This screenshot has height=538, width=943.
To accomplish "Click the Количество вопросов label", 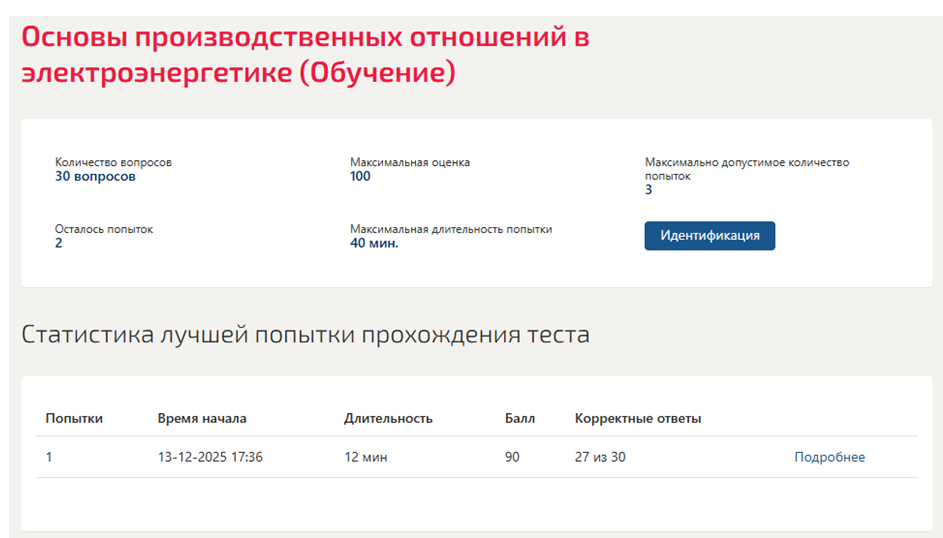I will [113, 162].
